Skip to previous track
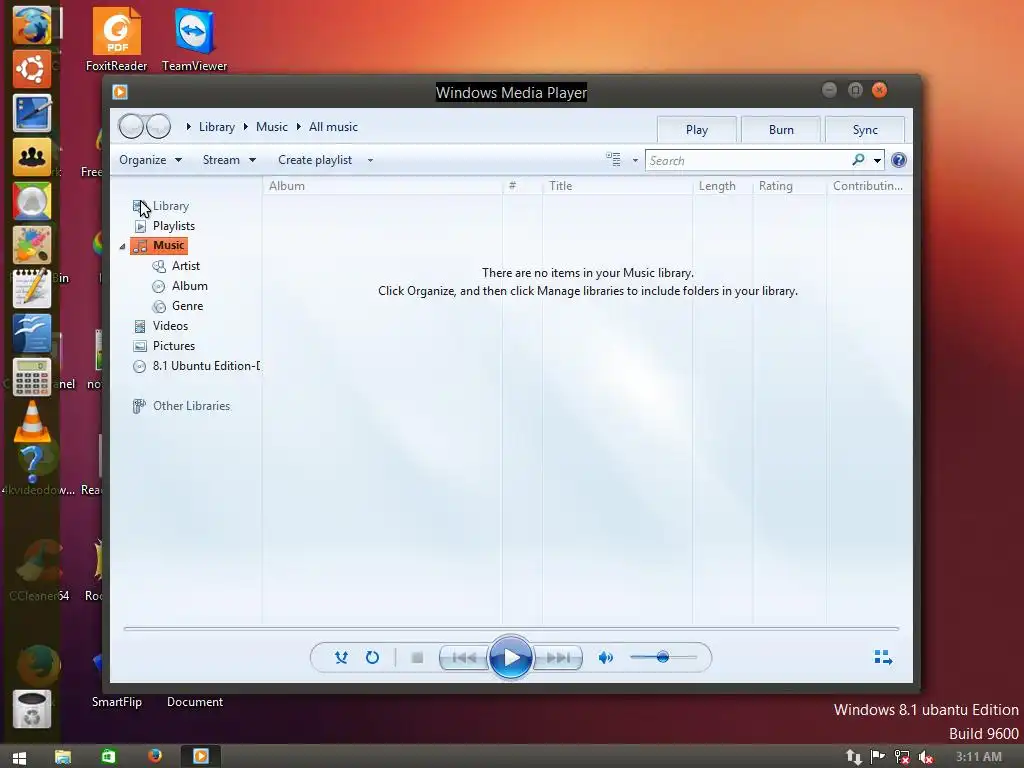Viewport: 1024px width, 768px height. coord(464,658)
